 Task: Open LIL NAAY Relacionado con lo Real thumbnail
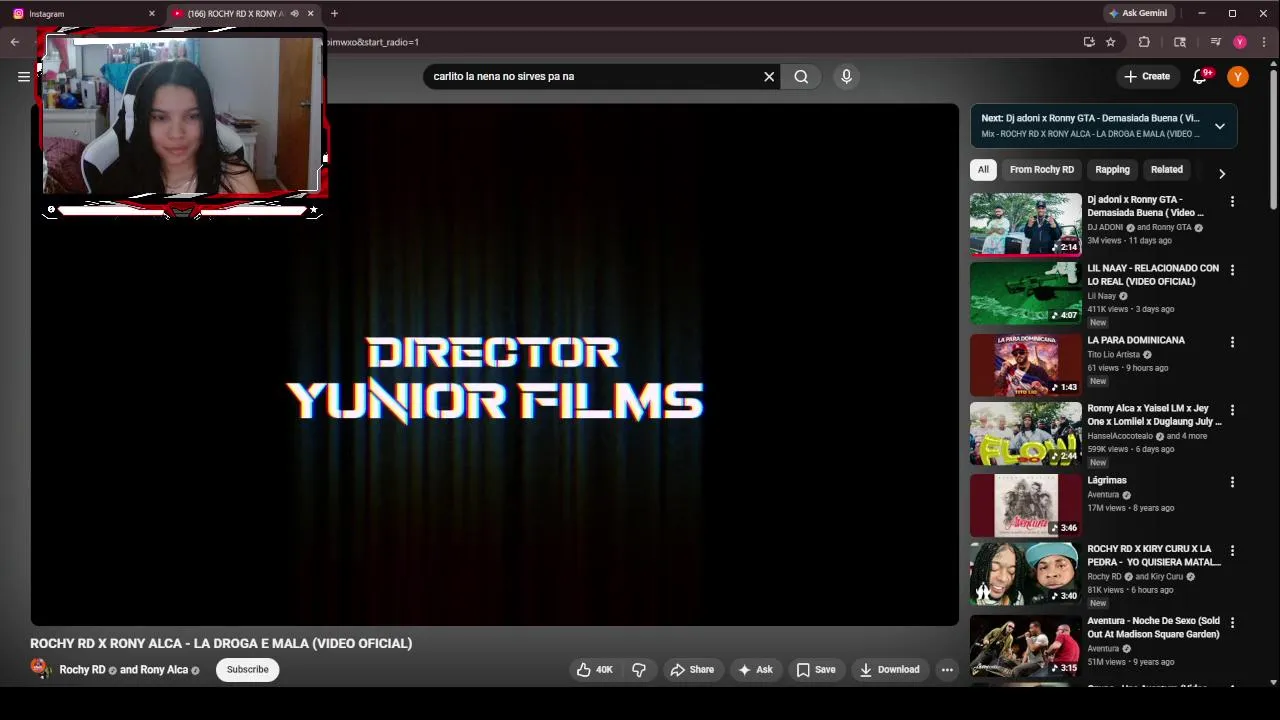click(1025, 294)
